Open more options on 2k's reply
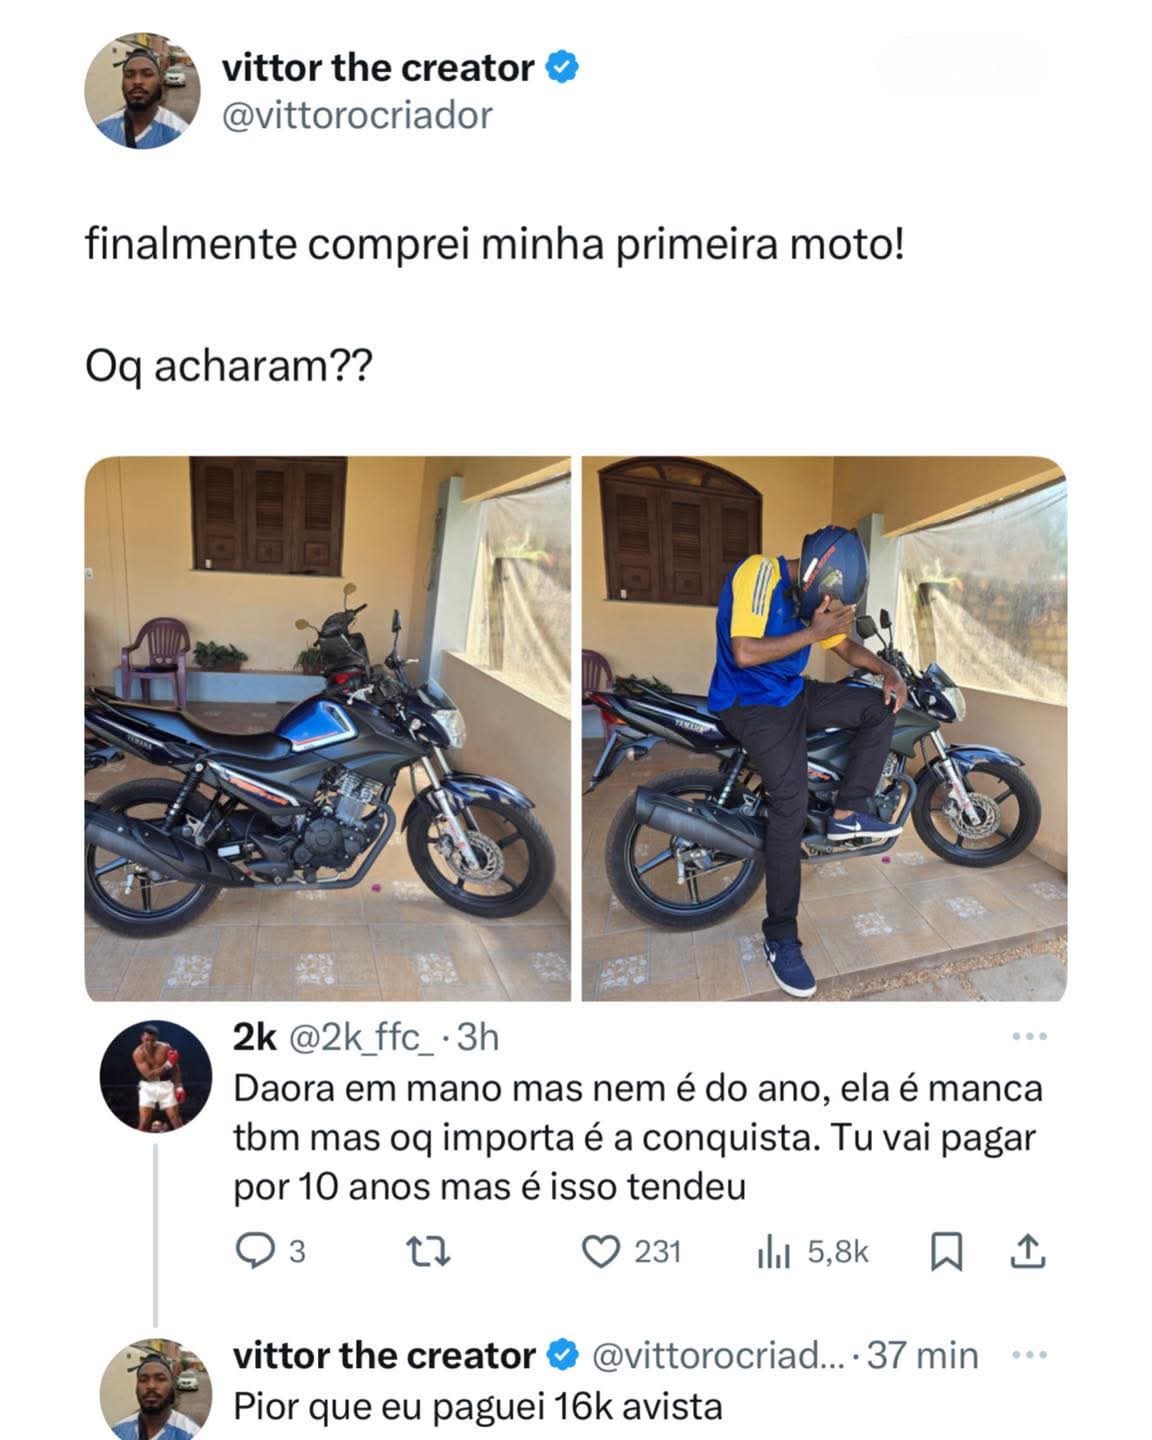The height and width of the screenshot is (1440, 1152). pyautogui.click(x=1028, y=1037)
